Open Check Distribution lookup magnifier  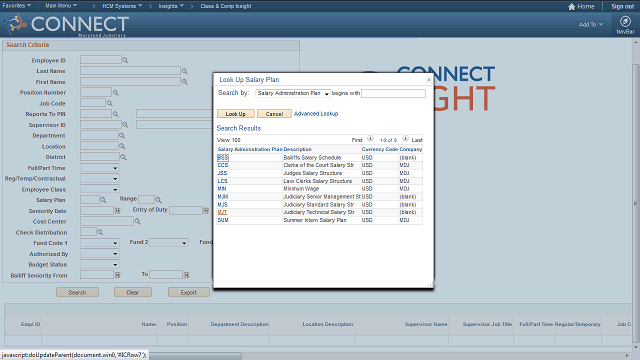100,232
